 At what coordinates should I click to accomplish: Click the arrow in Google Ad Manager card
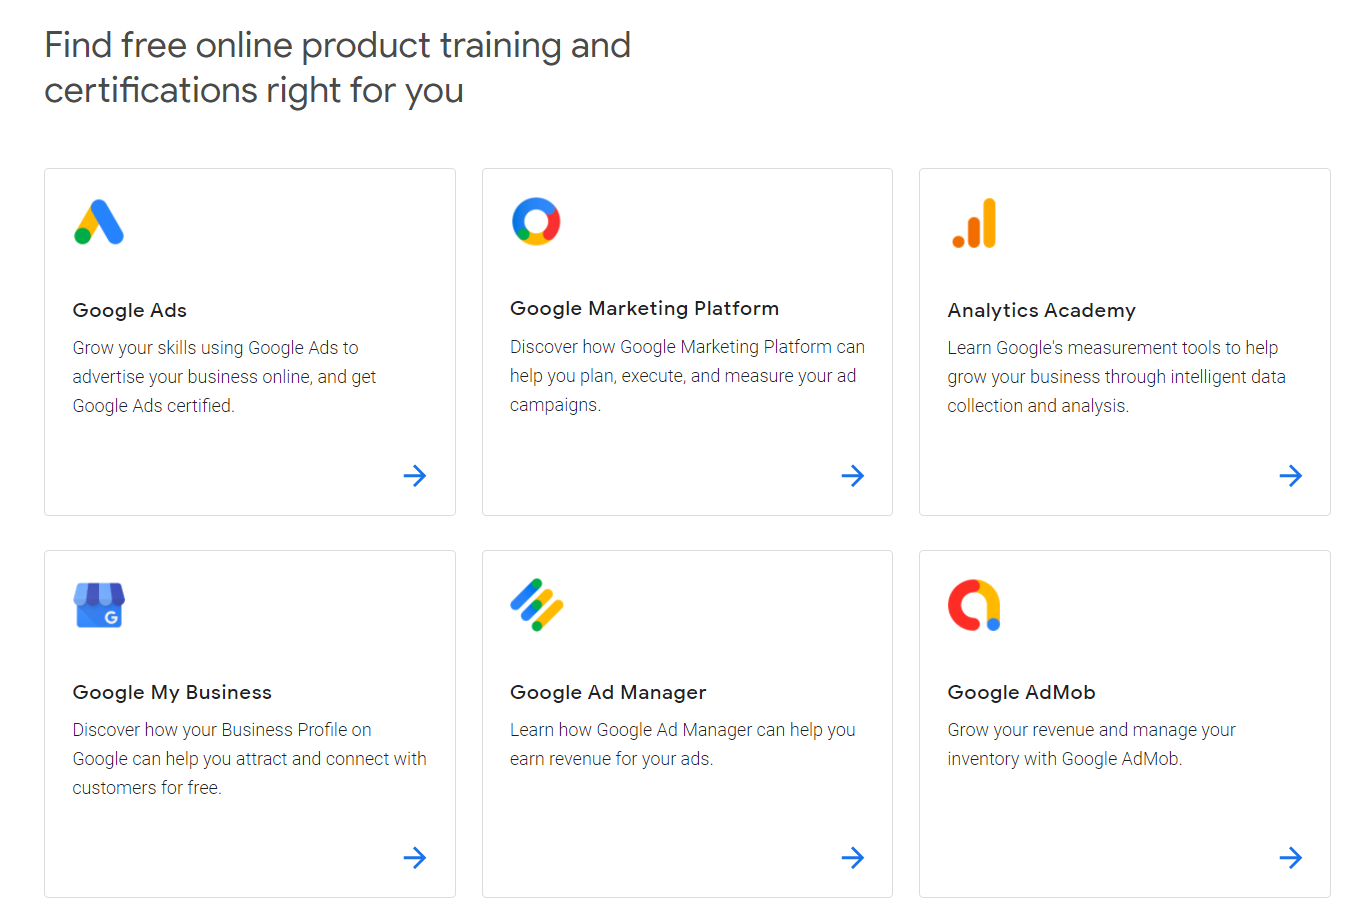(x=853, y=858)
